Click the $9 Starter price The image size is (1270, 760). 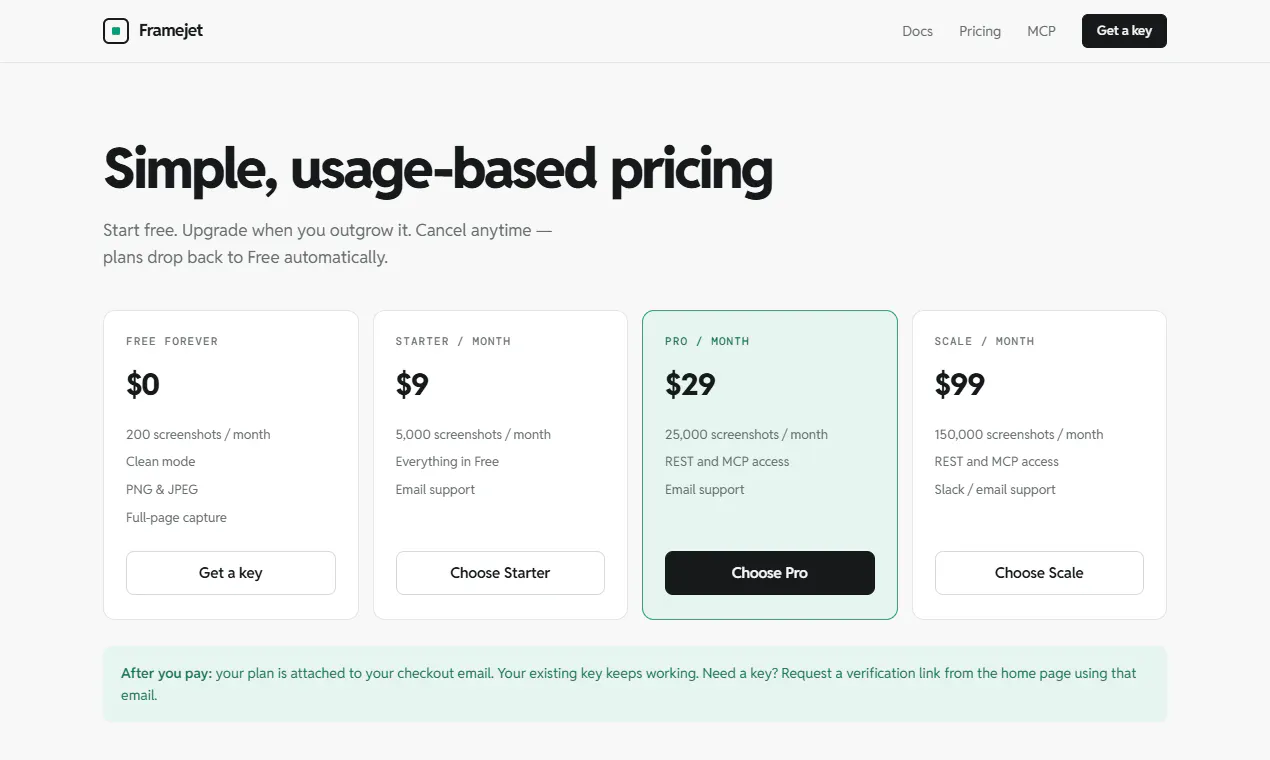(x=412, y=384)
